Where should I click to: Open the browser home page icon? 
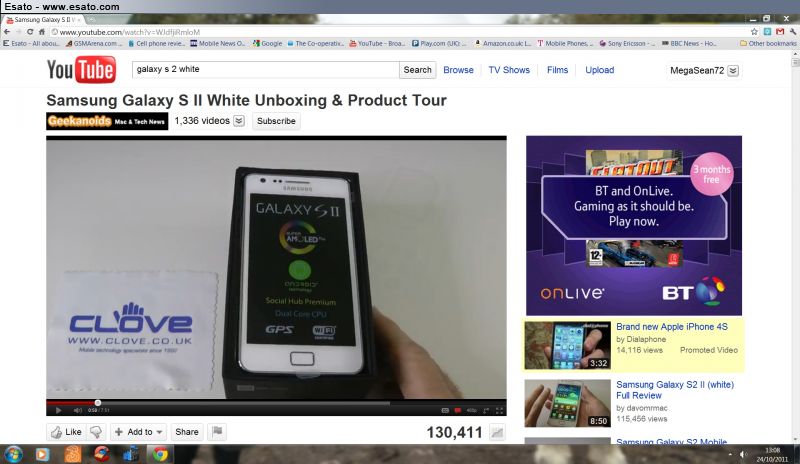[42, 32]
